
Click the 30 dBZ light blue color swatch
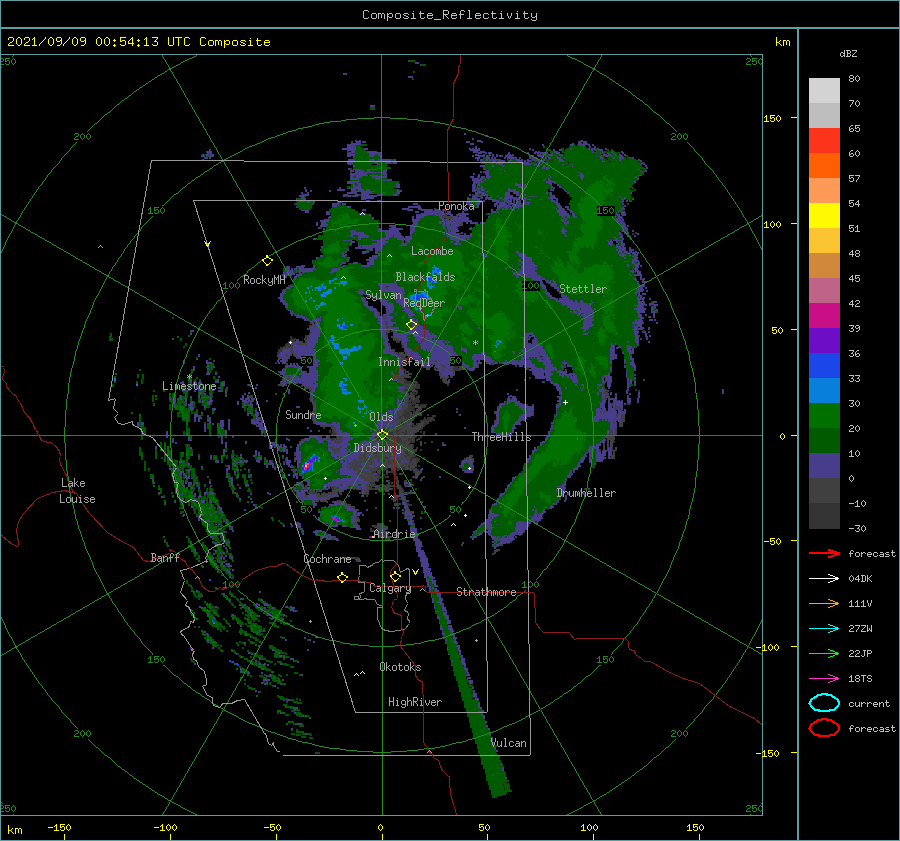point(824,390)
